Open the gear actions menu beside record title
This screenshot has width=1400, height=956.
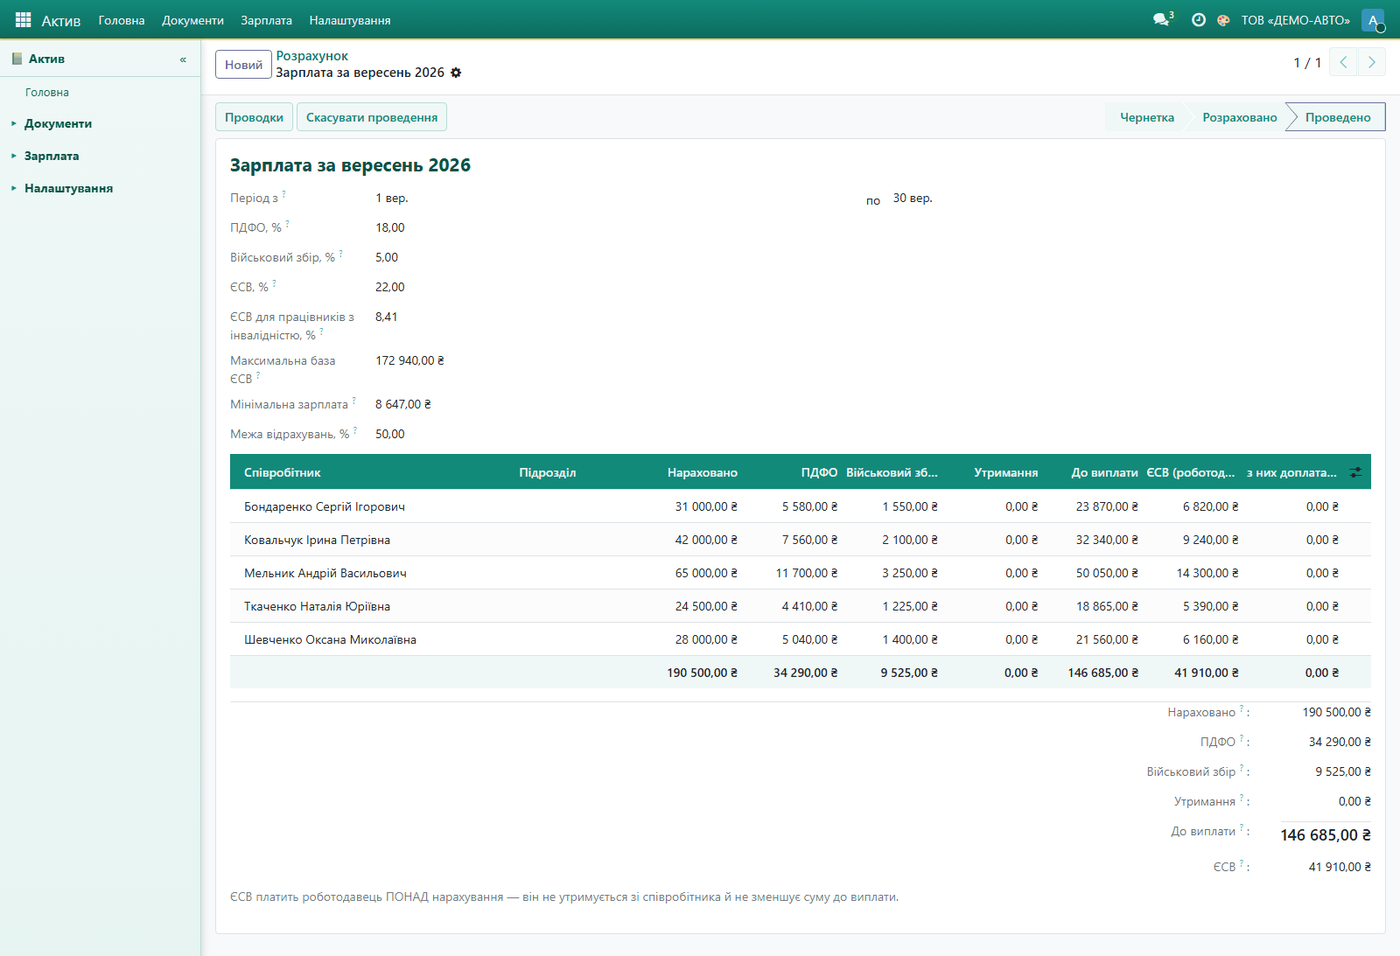(x=456, y=73)
